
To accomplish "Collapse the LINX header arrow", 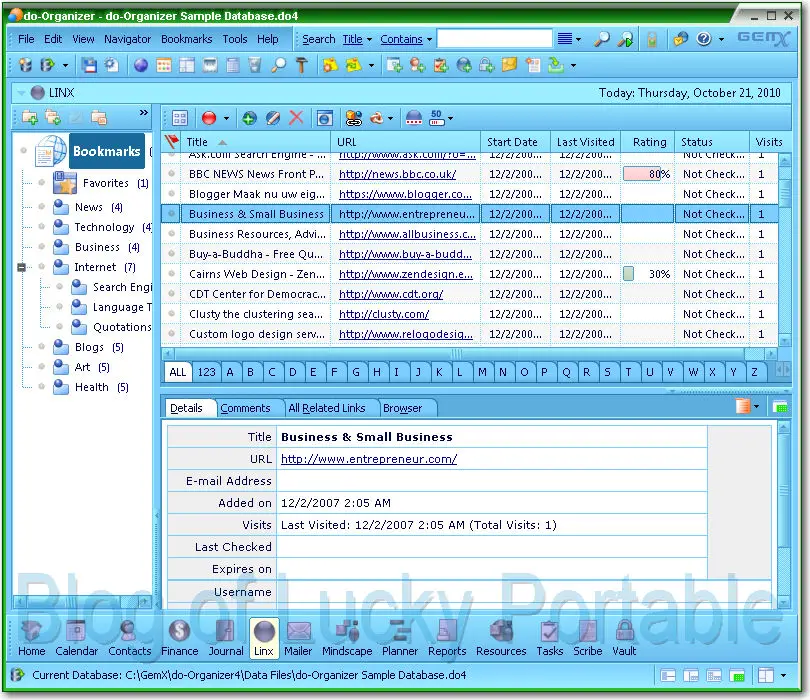I will click(x=21, y=93).
